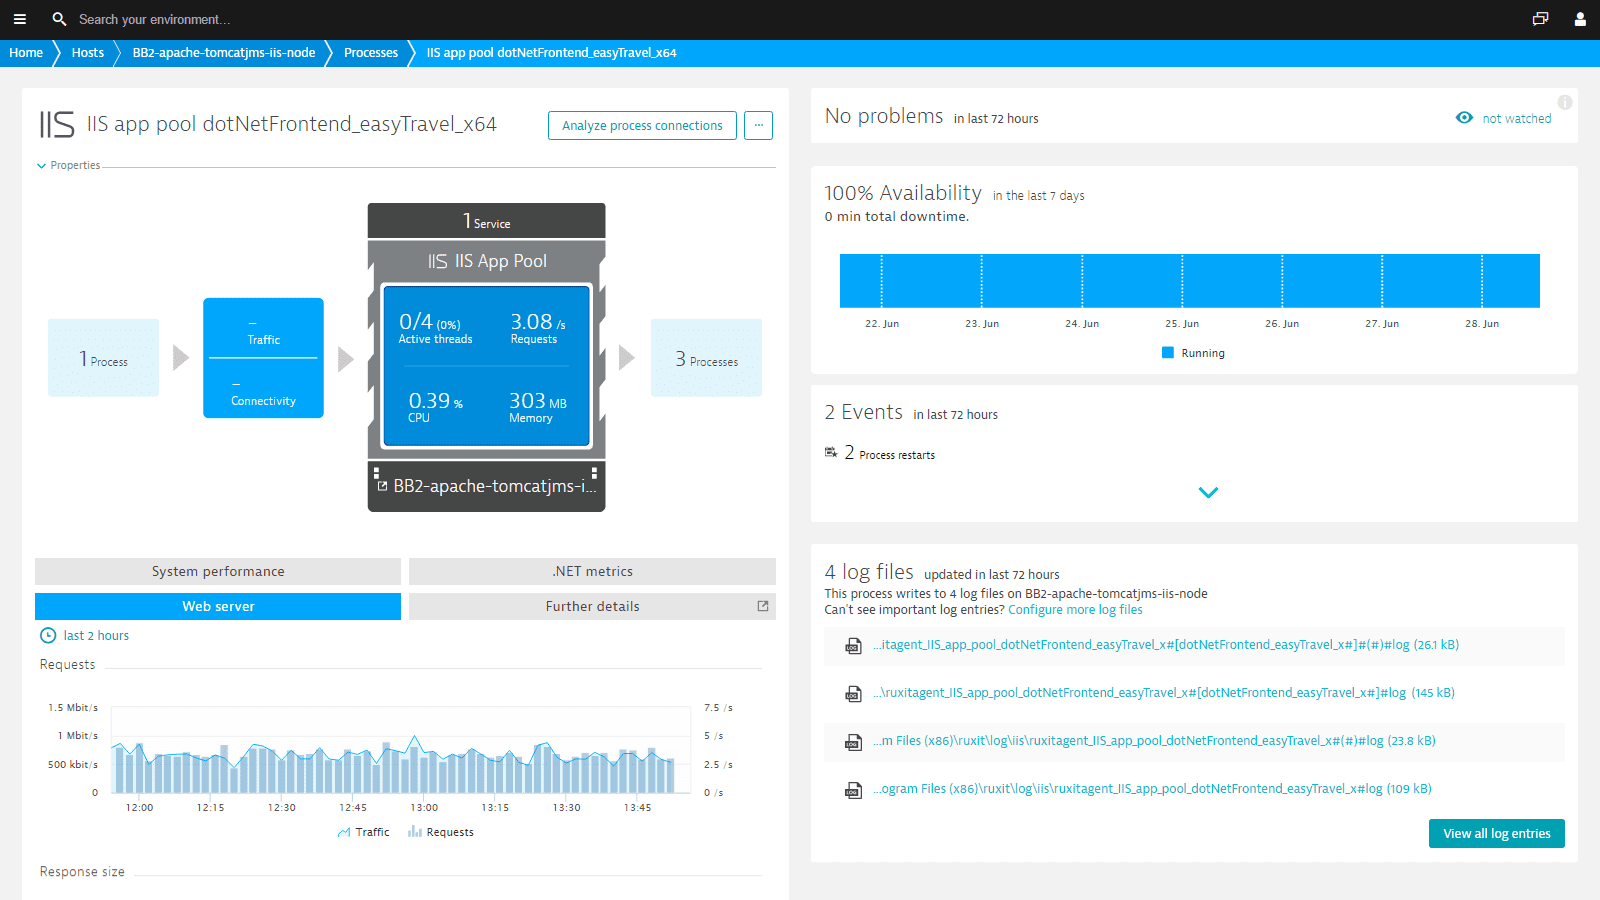Viewport: 1600px width, 900px height.
Task: Open the 1 Process tile
Action: point(103,358)
